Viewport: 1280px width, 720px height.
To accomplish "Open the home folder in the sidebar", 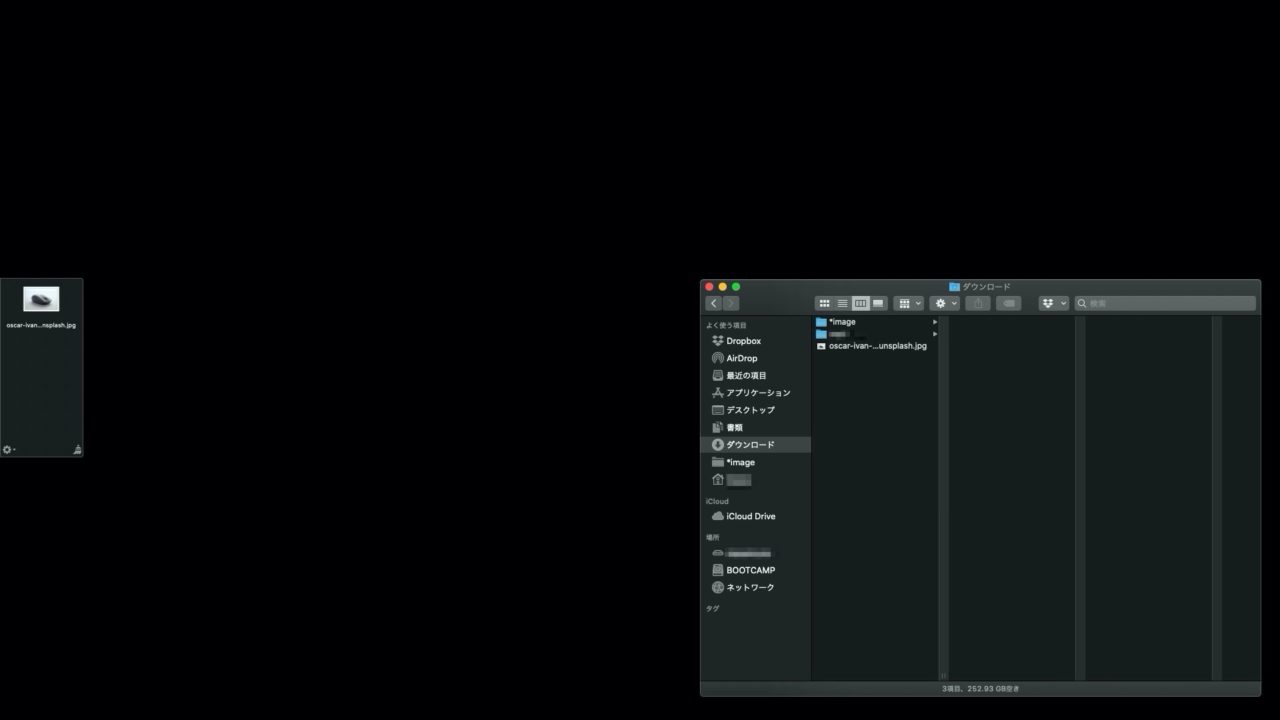I will tap(755, 480).
